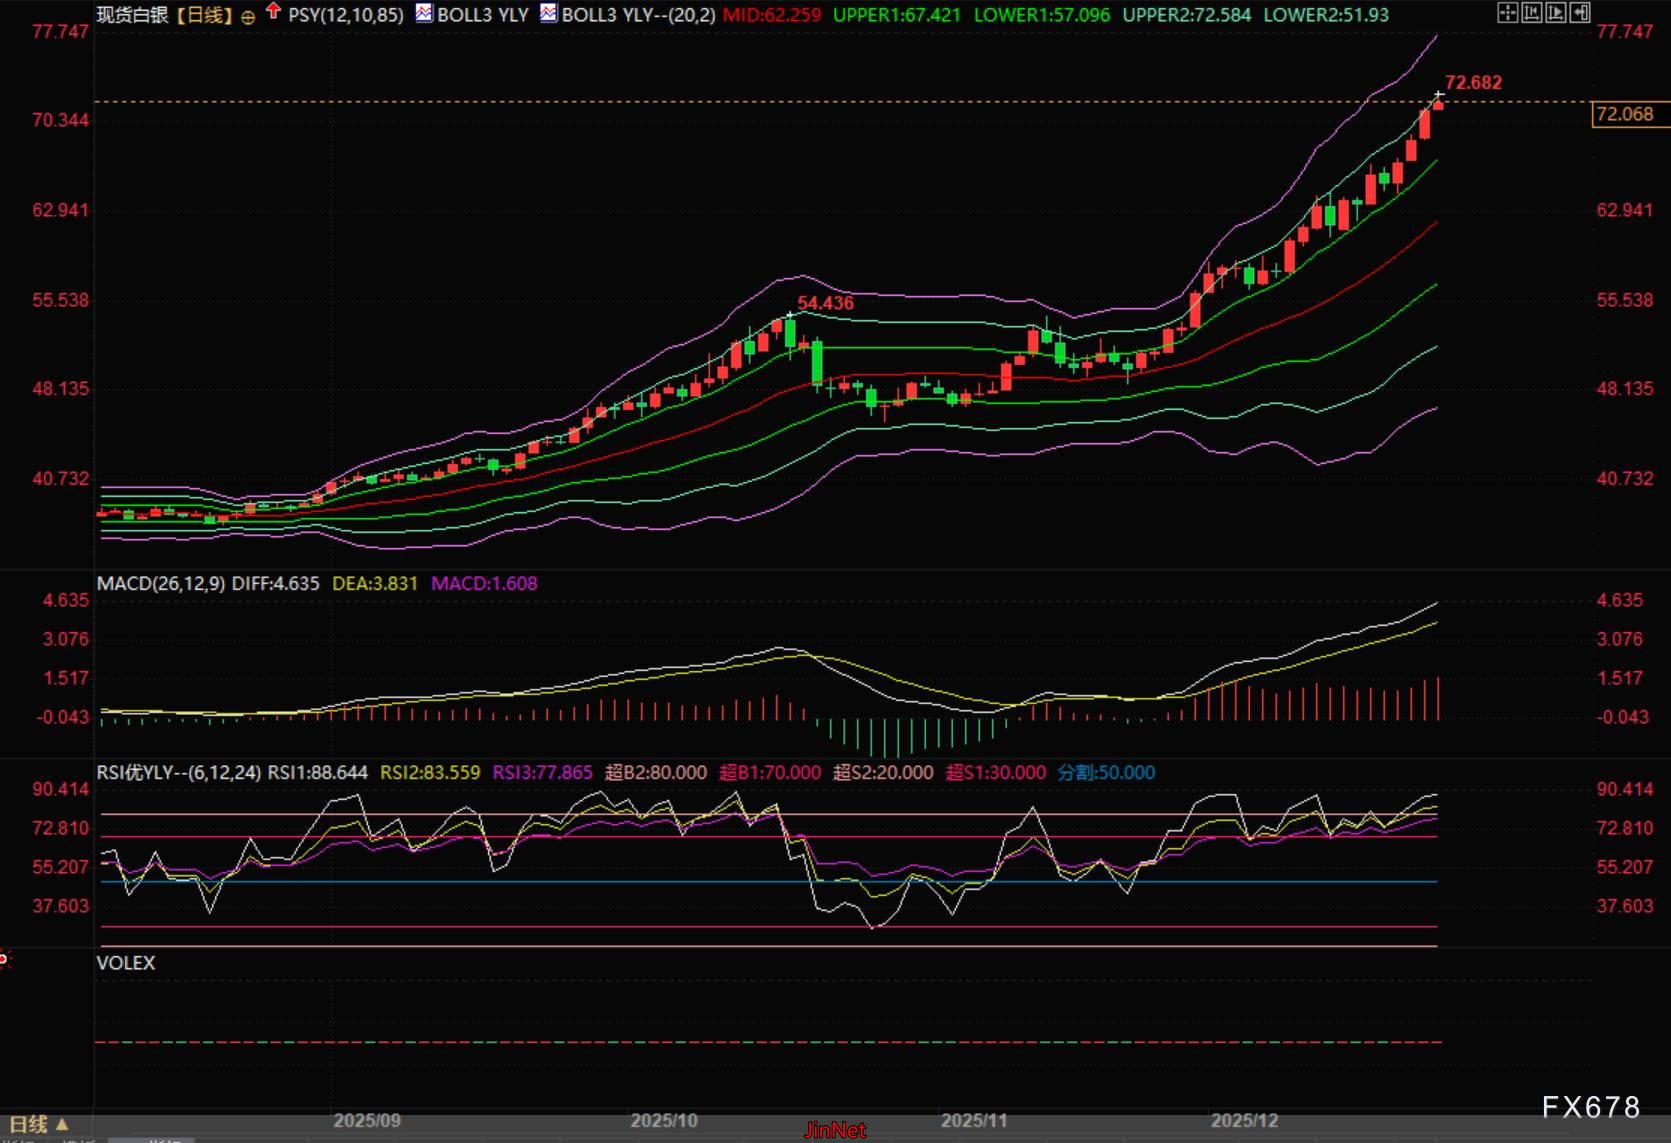1671x1143 pixels.
Task: Click the chart icon before BOLL3 YLY
Action: (x=424, y=13)
